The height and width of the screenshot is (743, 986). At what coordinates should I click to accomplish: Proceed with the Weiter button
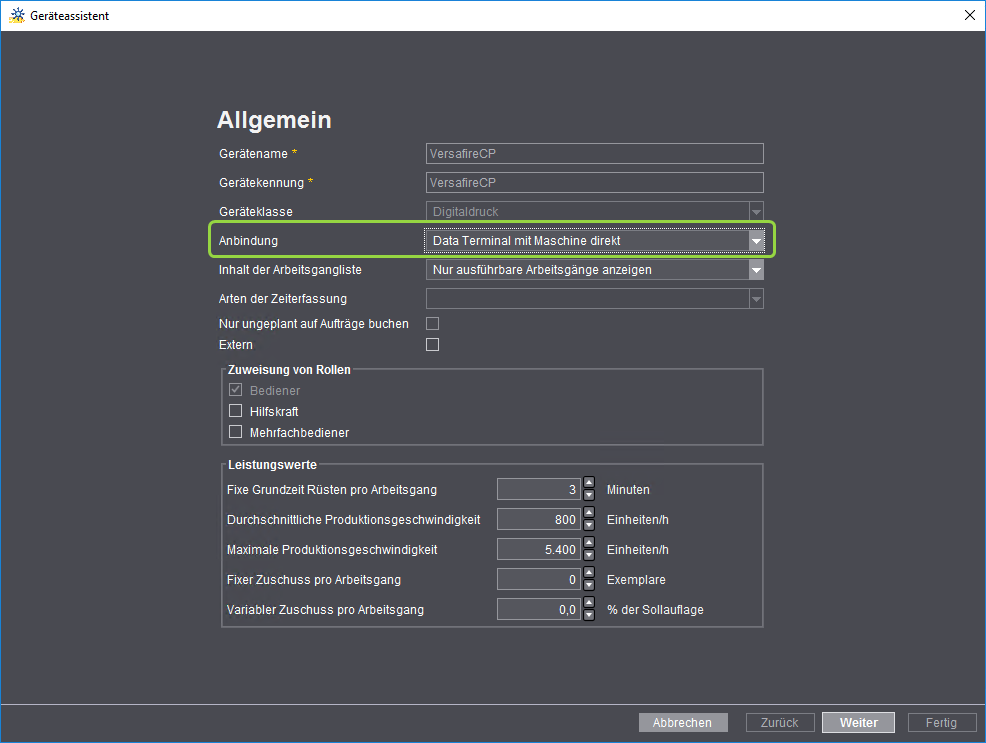tap(858, 722)
